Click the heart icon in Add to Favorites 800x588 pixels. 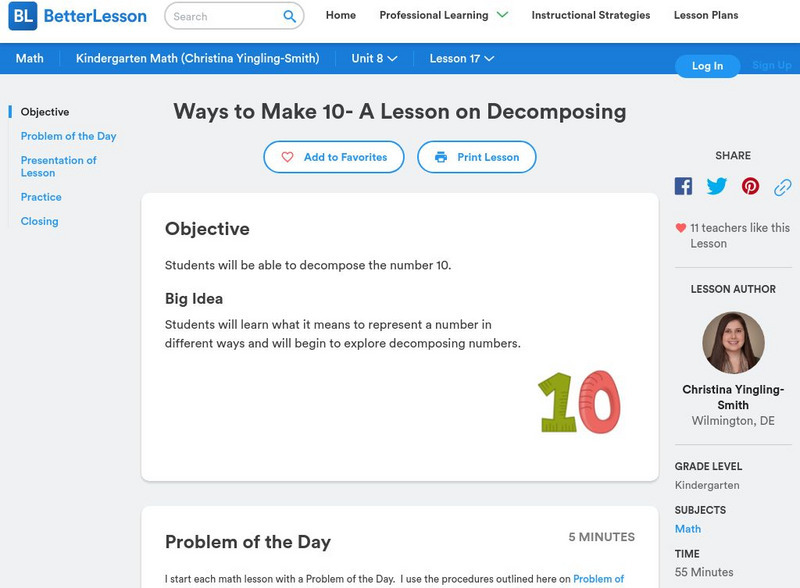coord(287,157)
